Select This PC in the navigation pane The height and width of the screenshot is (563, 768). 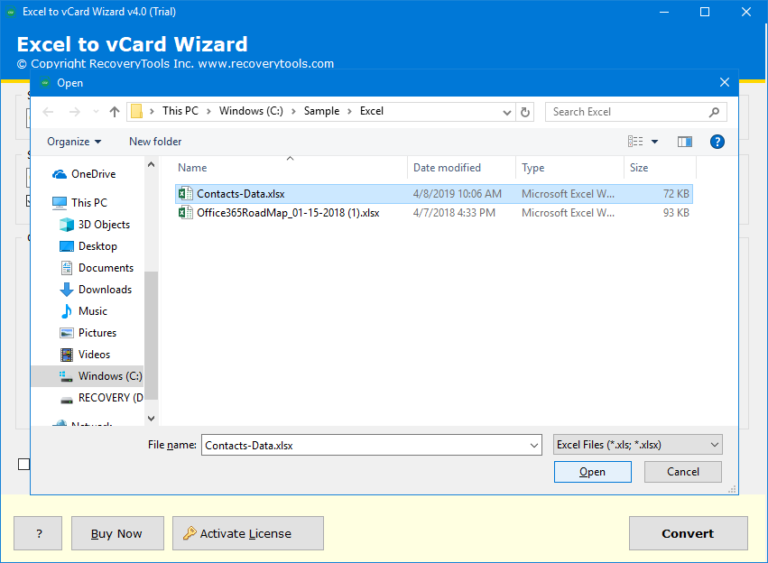tap(80, 203)
